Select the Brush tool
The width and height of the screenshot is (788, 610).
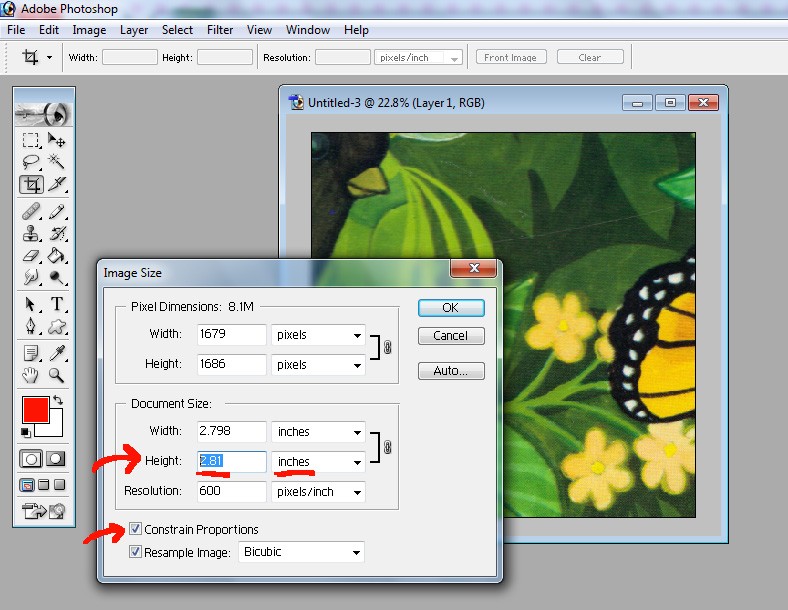pos(56,212)
